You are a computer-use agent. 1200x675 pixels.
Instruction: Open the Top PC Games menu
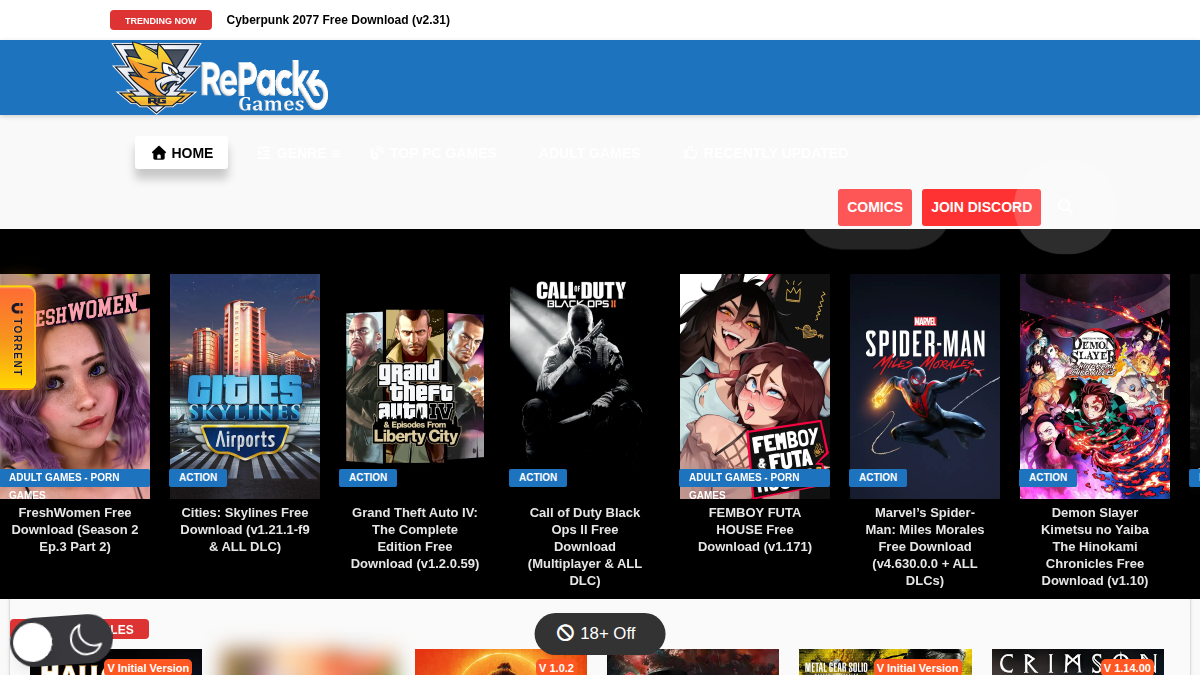point(433,153)
